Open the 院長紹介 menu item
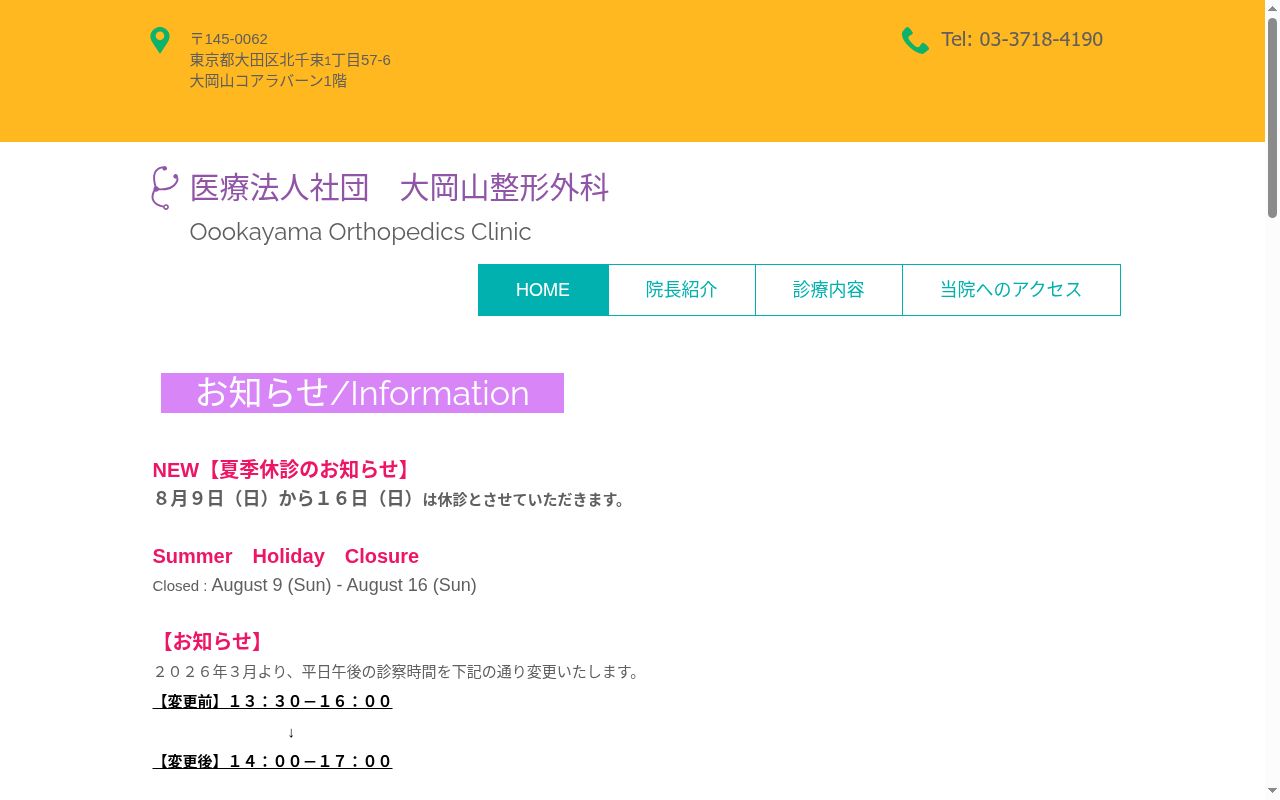This screenshot has height=800, width=1280. (x=682, y=290)
